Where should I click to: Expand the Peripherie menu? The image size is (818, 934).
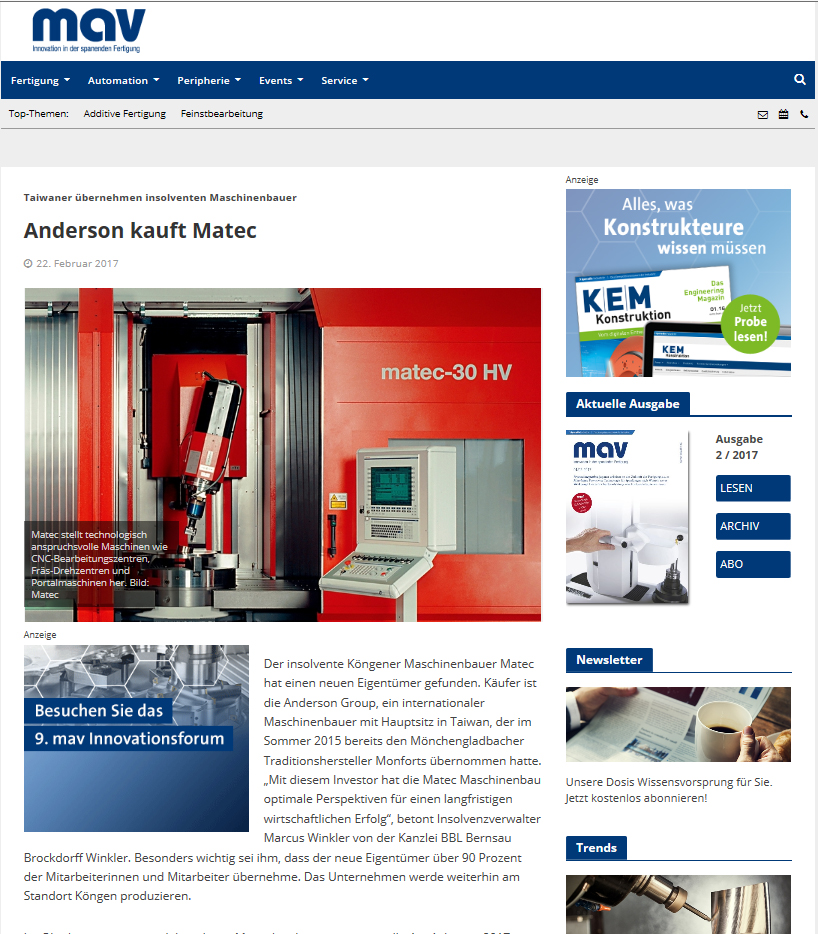pos(209,80)
